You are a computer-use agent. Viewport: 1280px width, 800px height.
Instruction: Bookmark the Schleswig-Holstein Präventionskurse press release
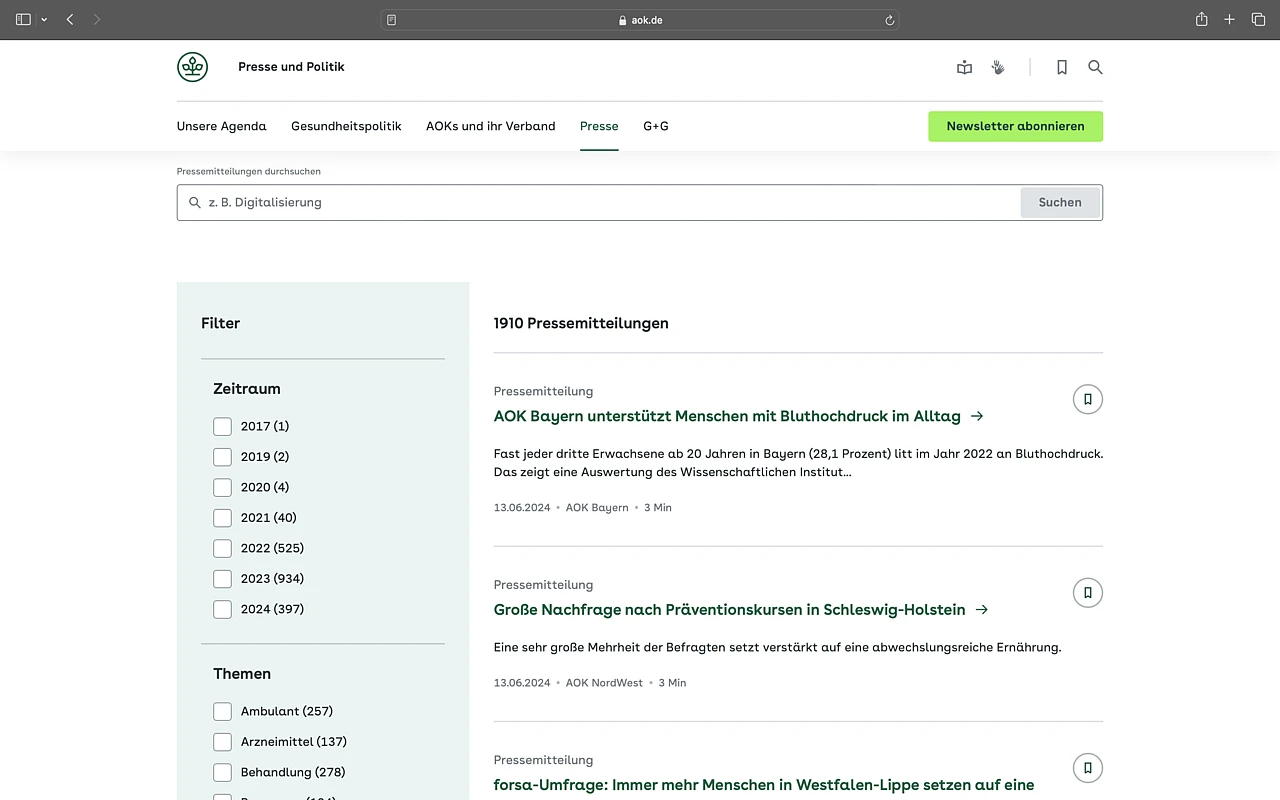pos(1087,593)
